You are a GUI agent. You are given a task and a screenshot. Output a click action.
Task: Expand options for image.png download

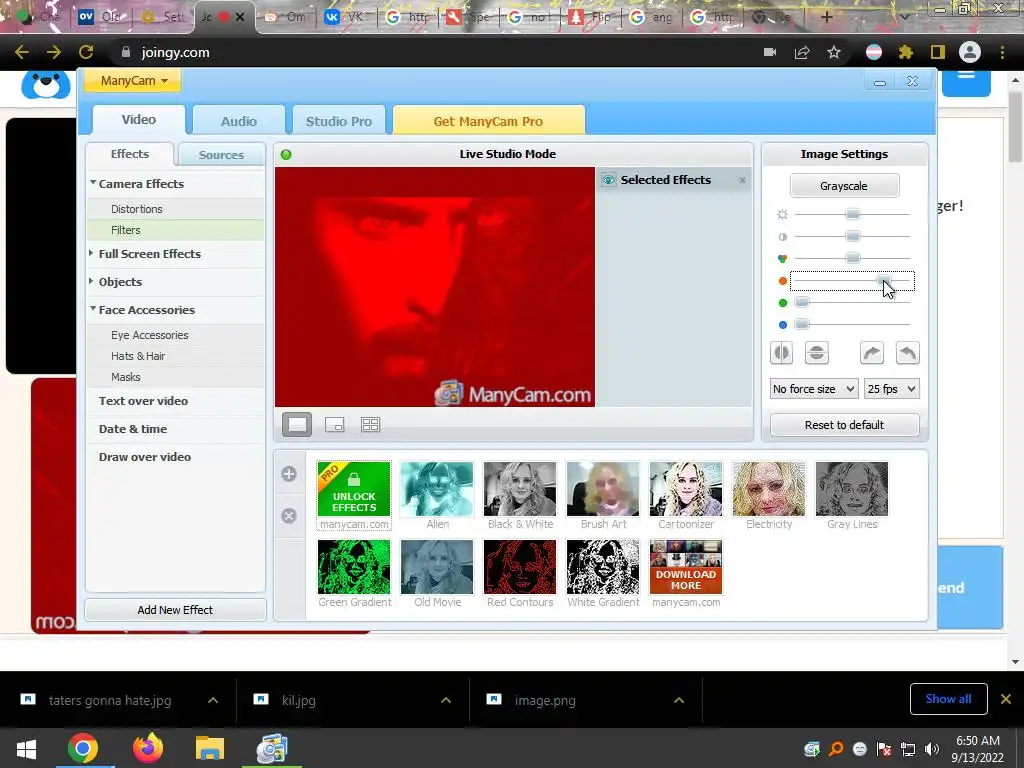(679, 700)
